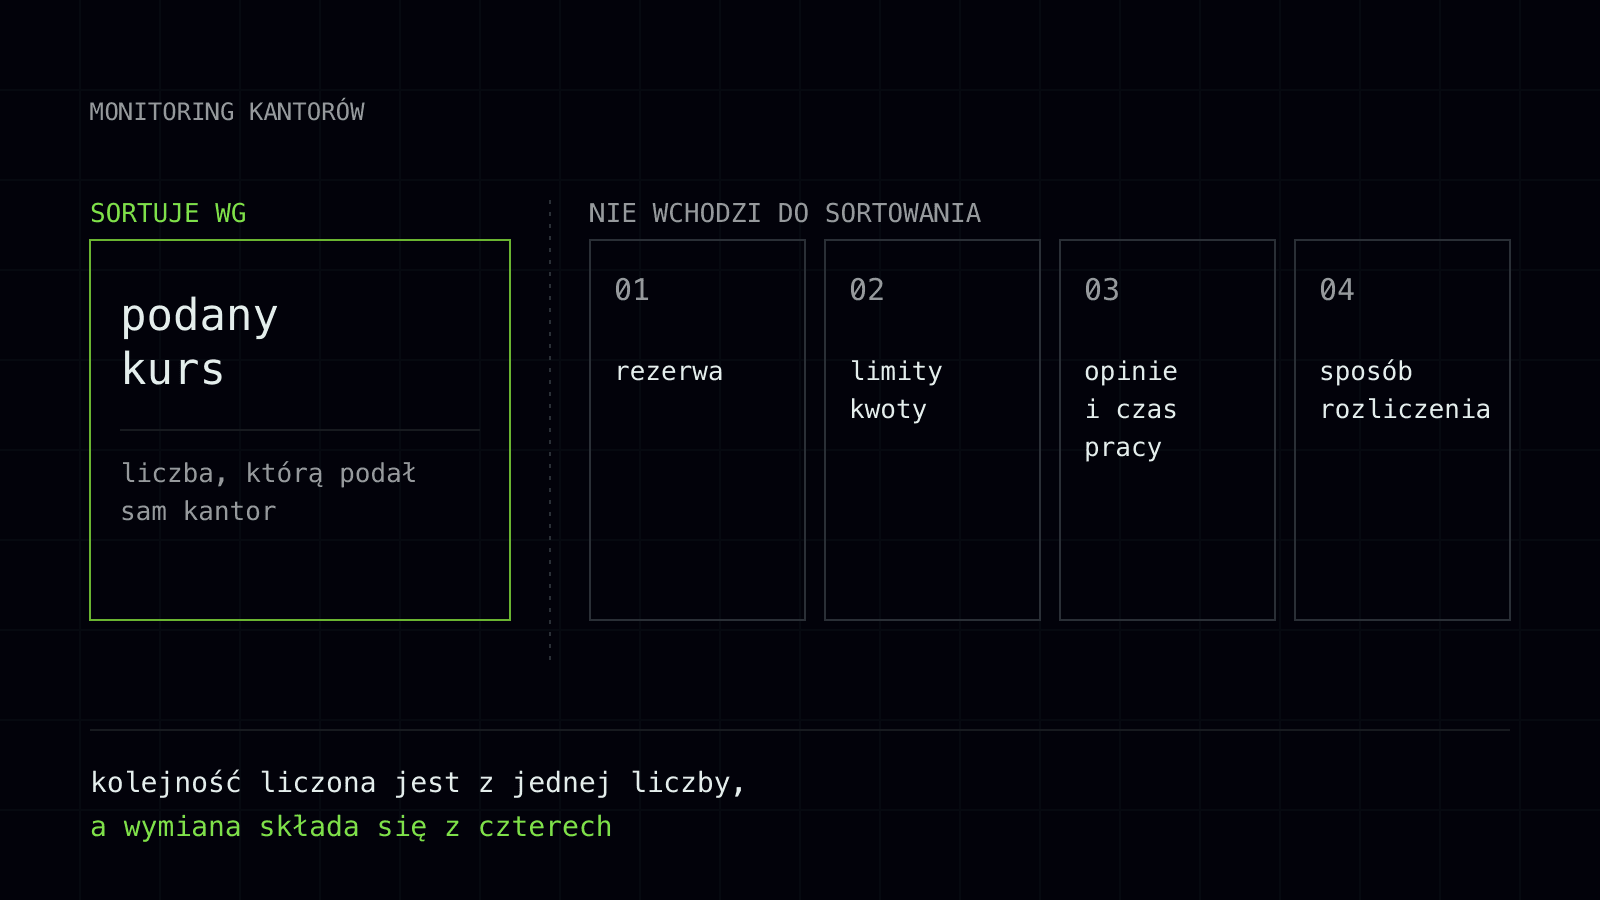Viewport: 1600px width, 900px height.
Task: Click the 'SORTUJE WG' green label
Action: tap(168, 213)
